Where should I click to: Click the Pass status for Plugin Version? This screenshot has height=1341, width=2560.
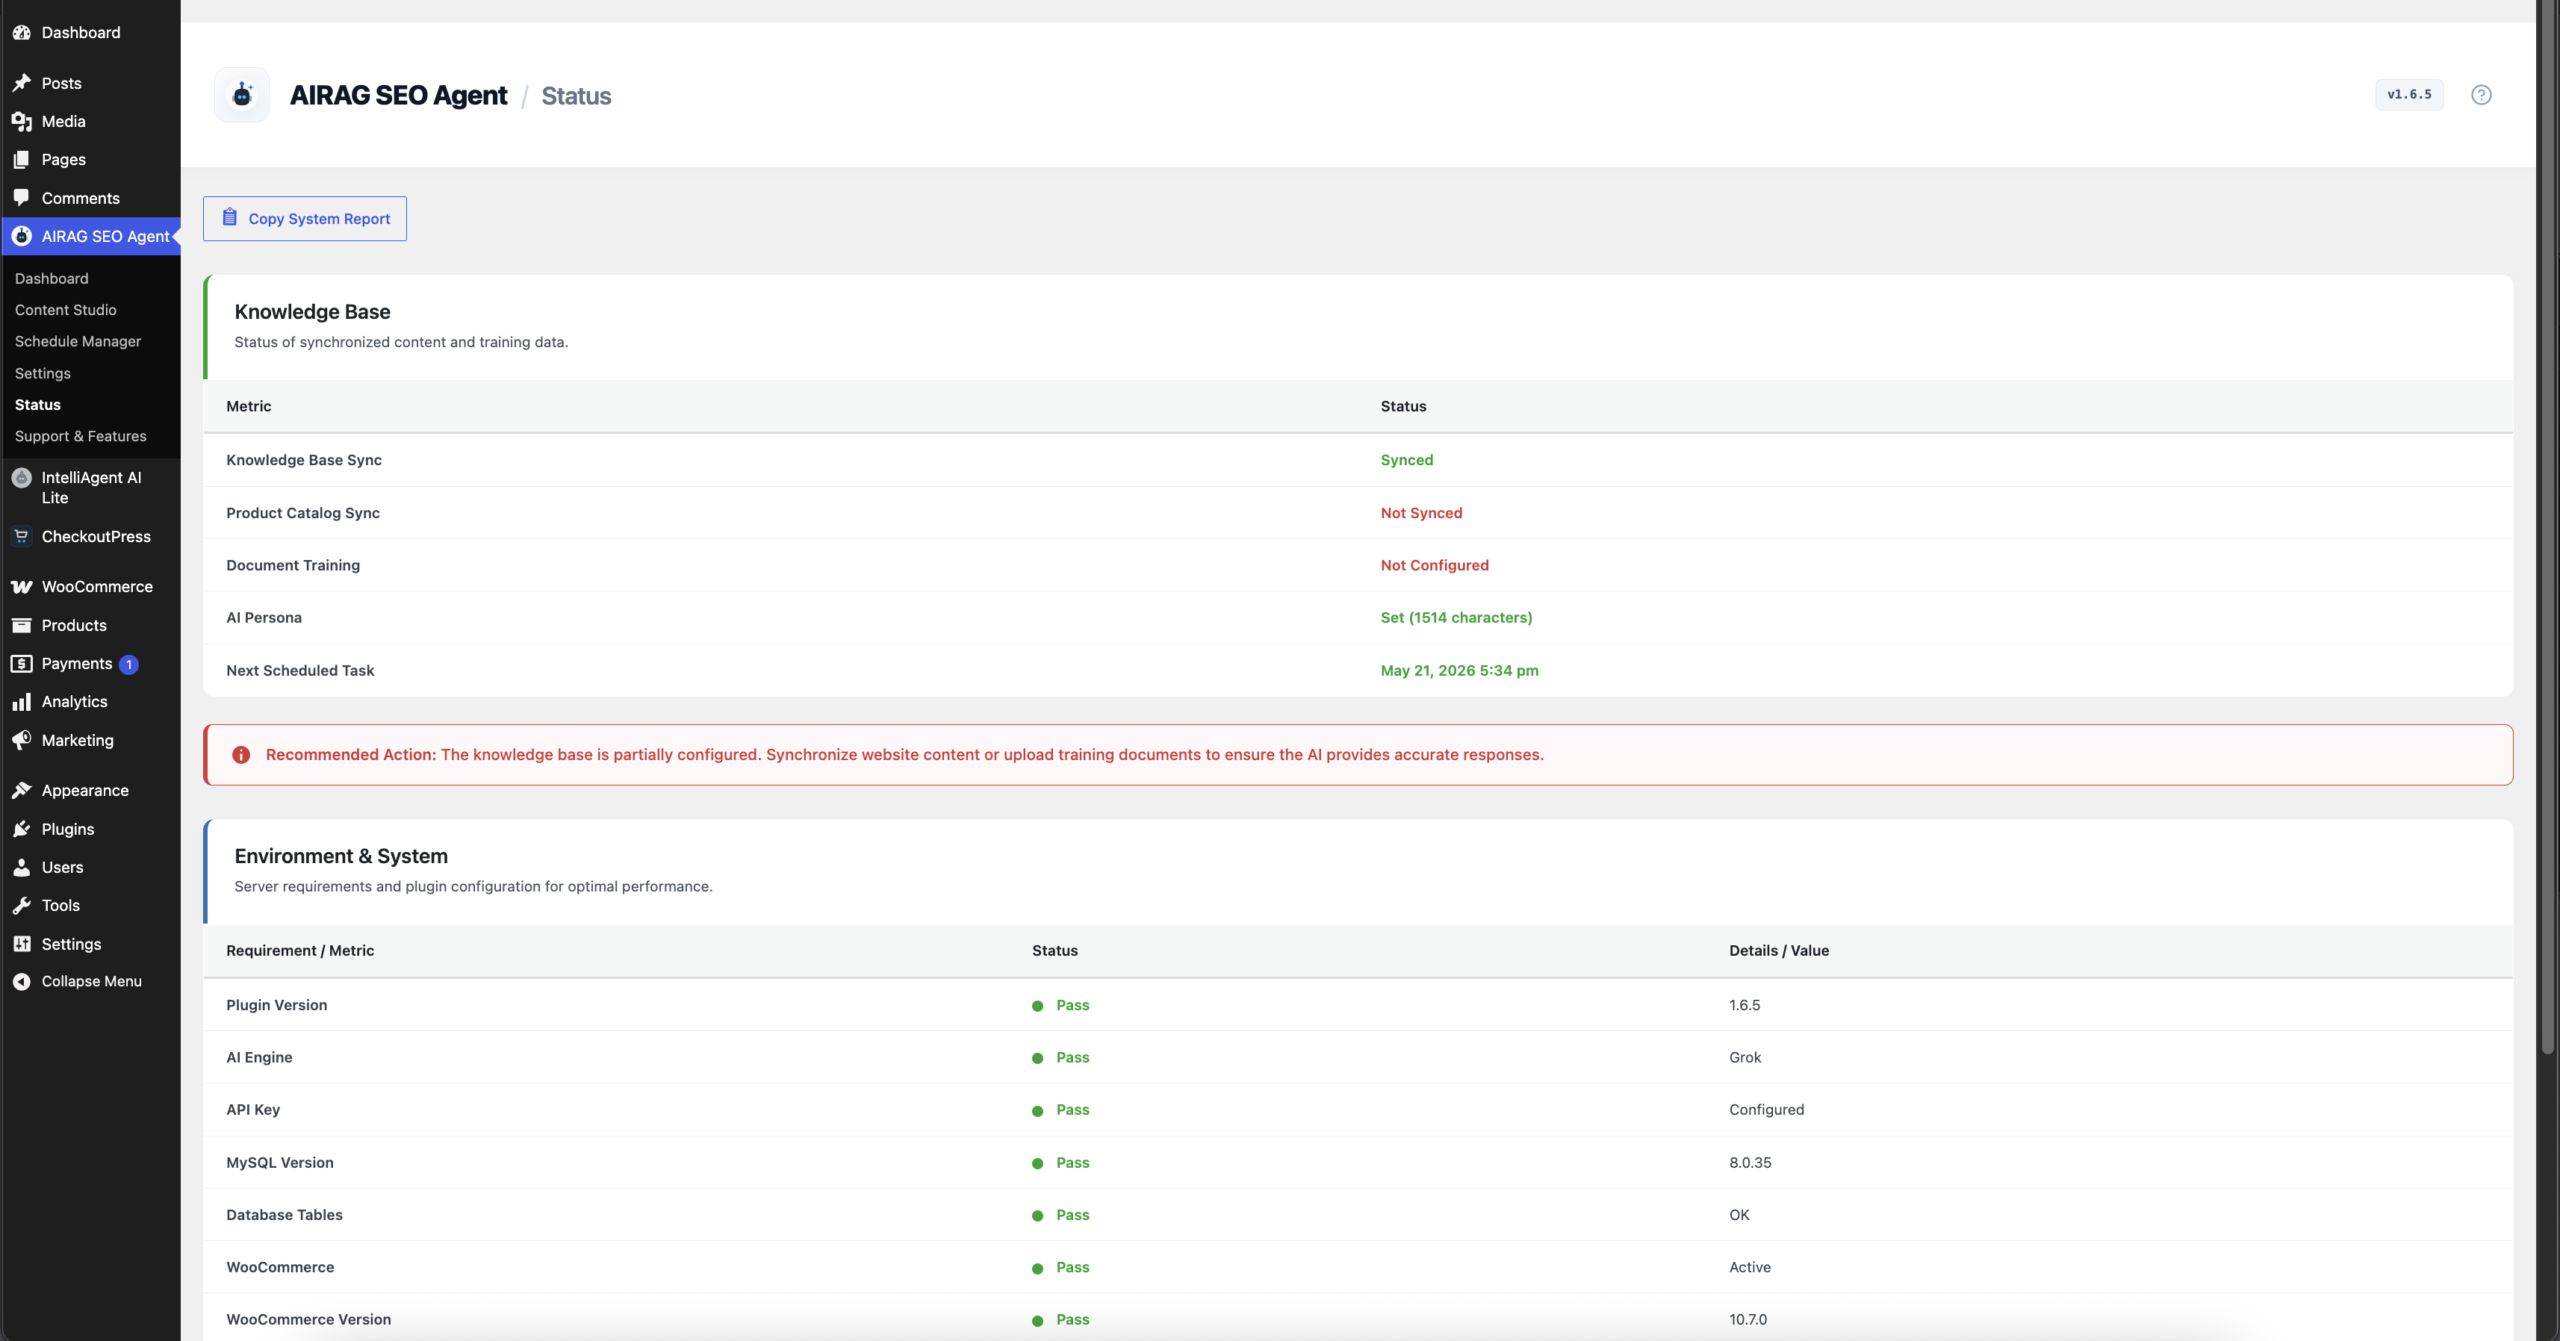(x=1072, y=1005)
